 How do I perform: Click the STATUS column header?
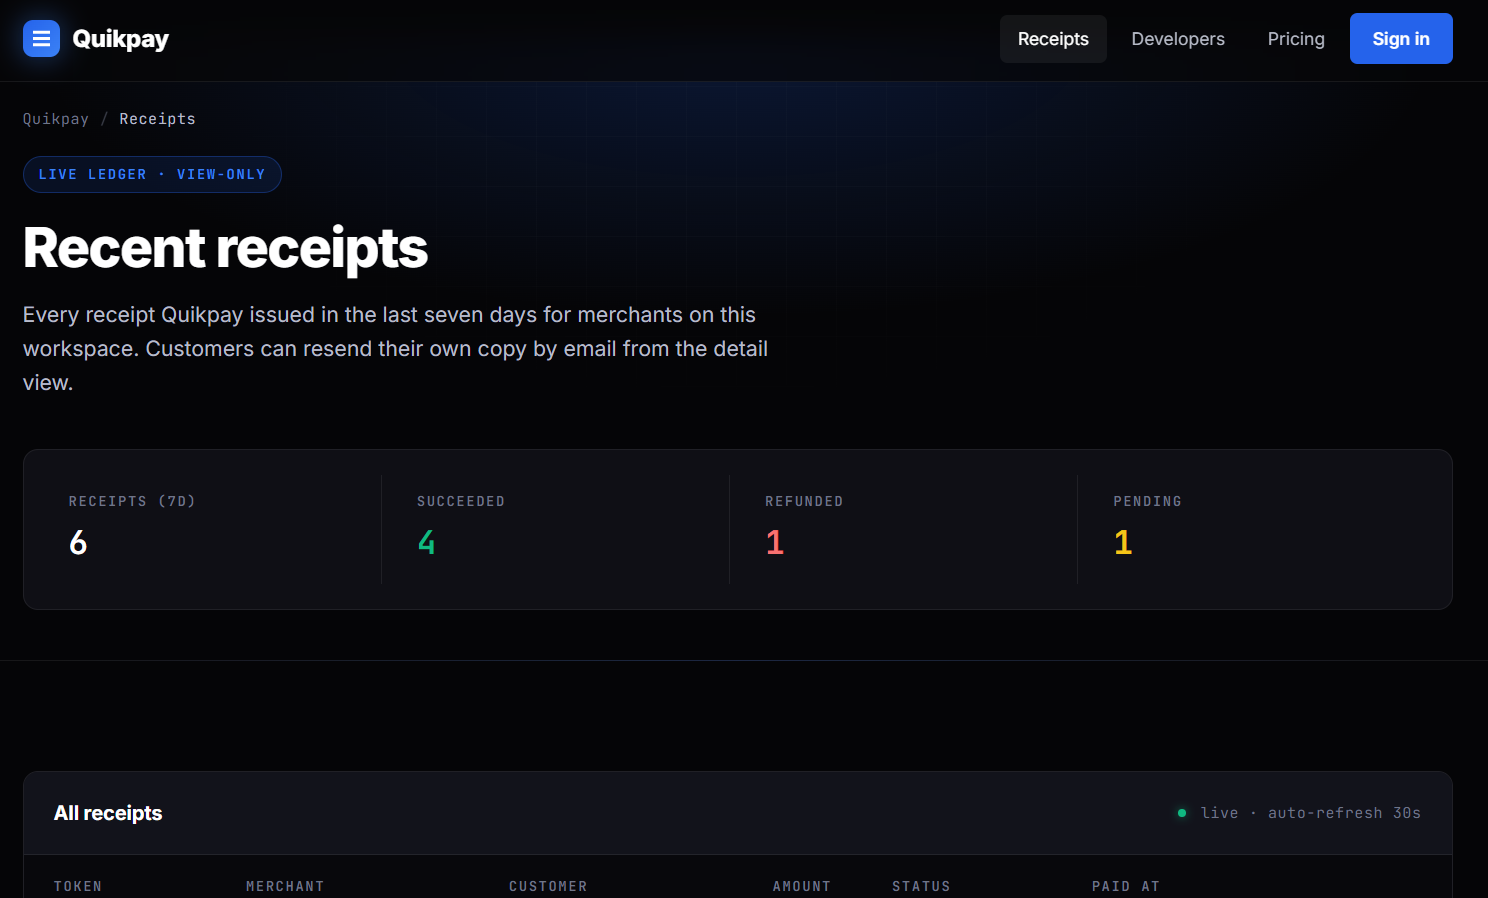click(921, 887)
